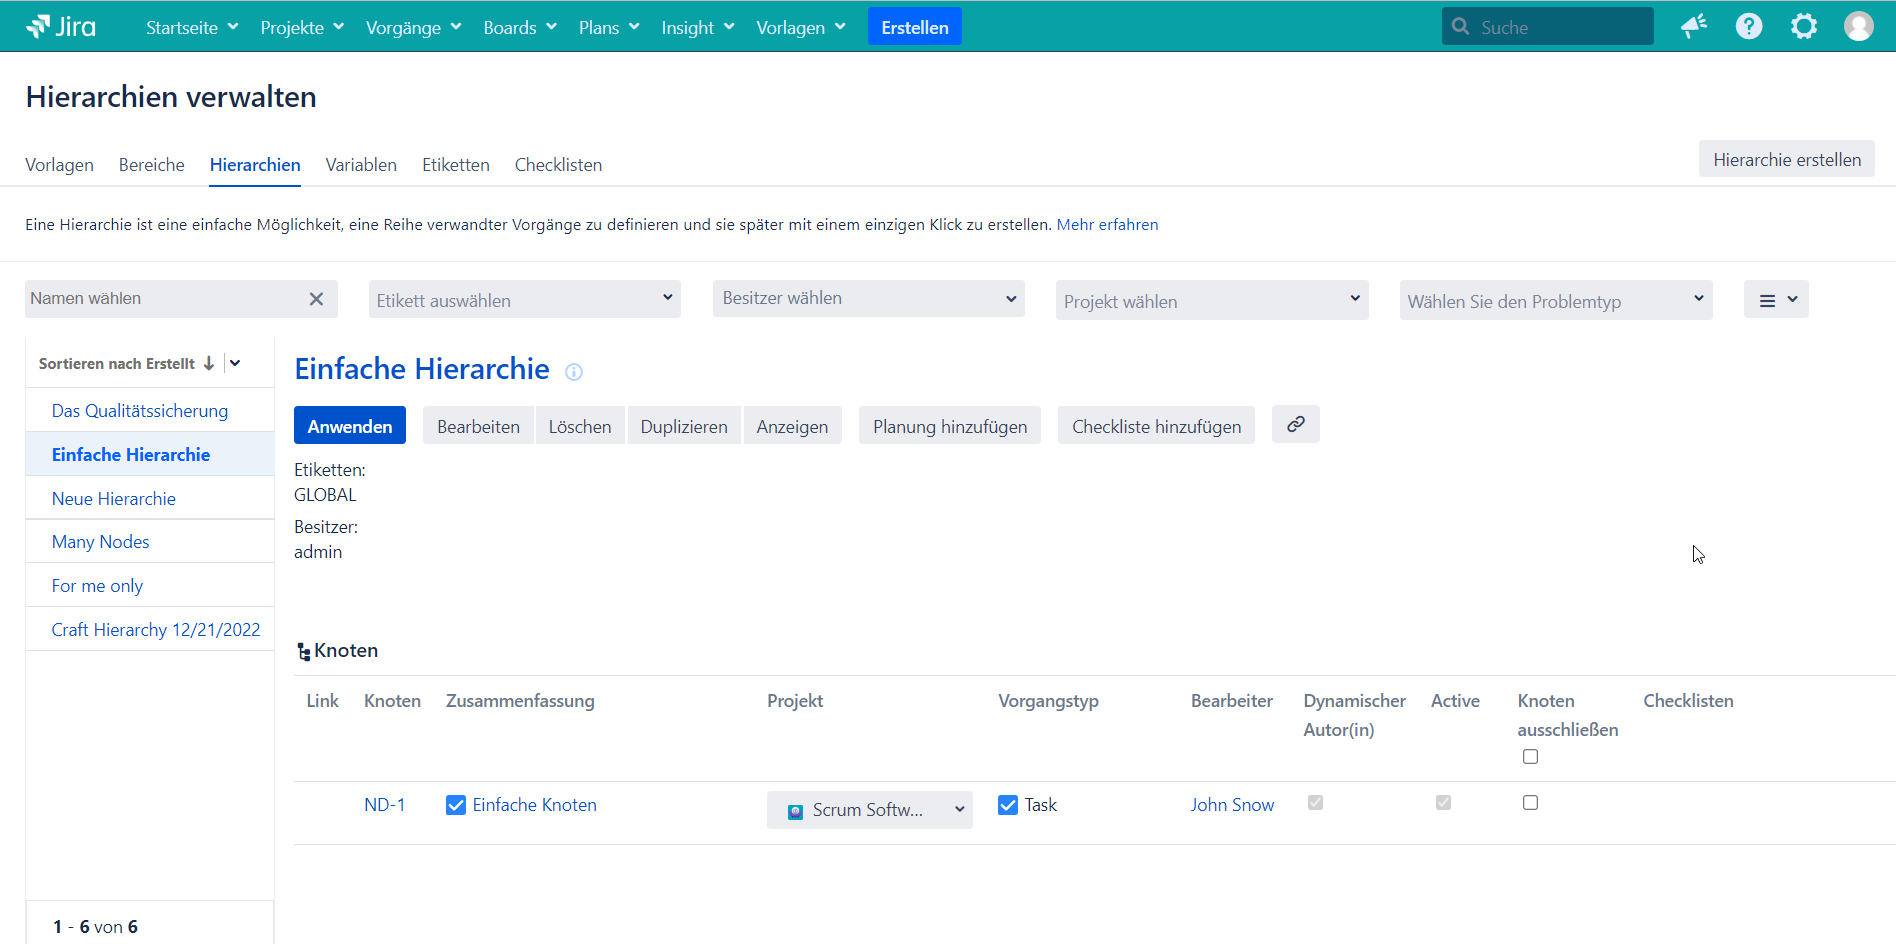Click the Jira logo
Screen dimensions: 1896x944
click(61, 27)
